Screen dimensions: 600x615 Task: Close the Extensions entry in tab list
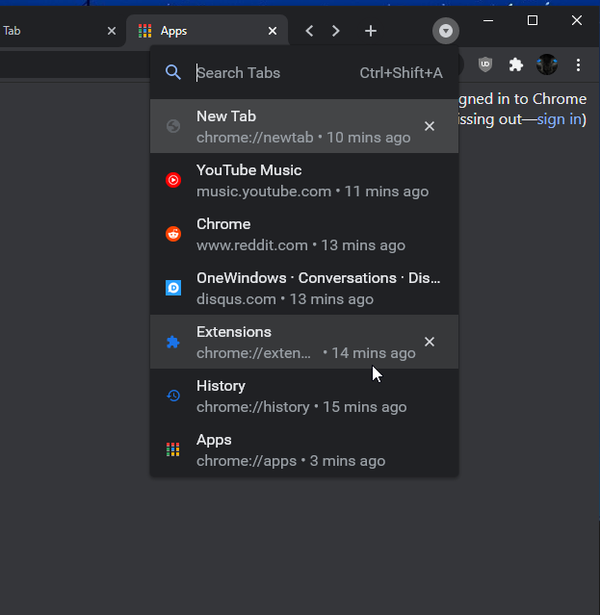pos(429,342)
